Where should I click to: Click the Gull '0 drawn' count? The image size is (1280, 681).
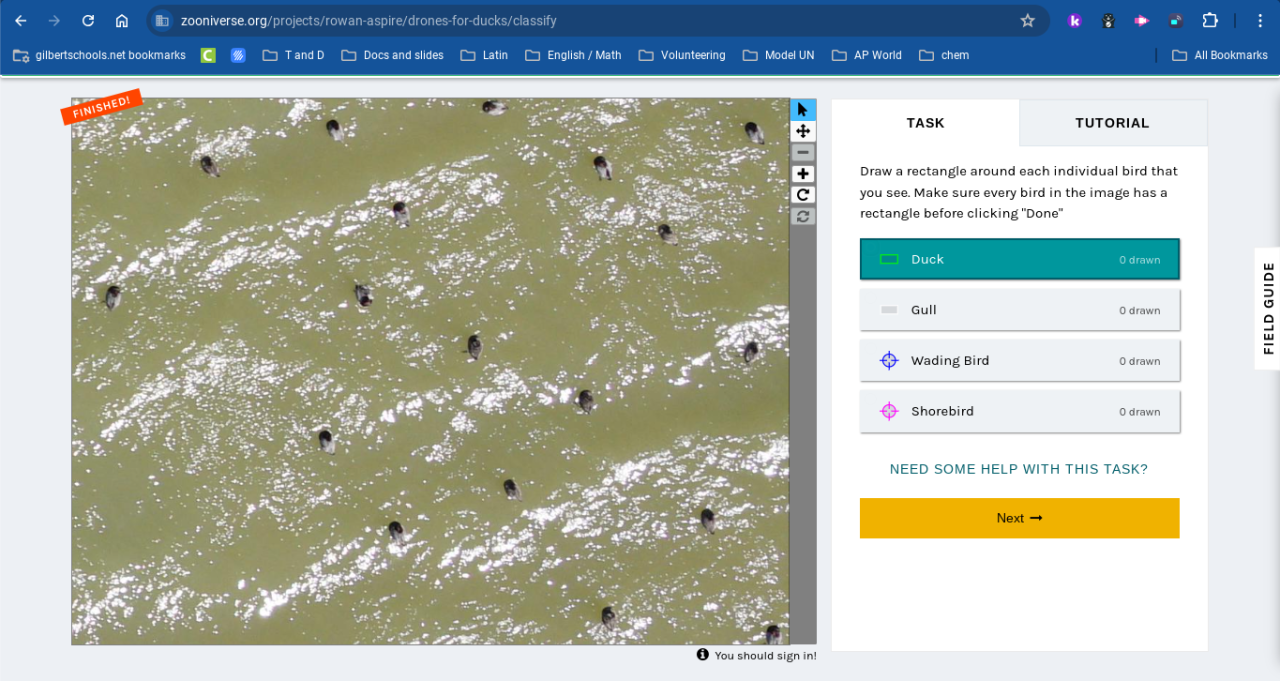1140,311
